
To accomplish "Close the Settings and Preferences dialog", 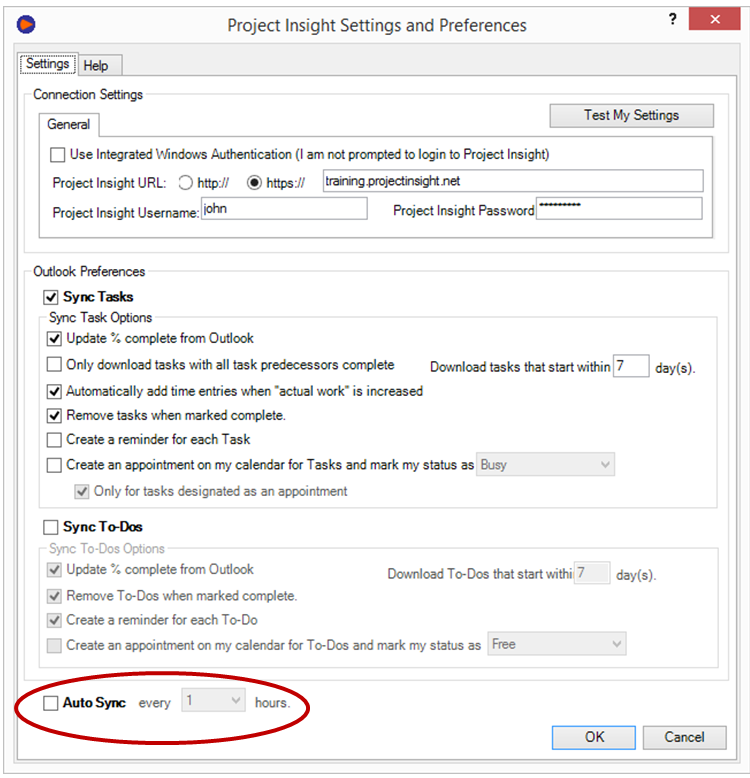I will [714, 19].
